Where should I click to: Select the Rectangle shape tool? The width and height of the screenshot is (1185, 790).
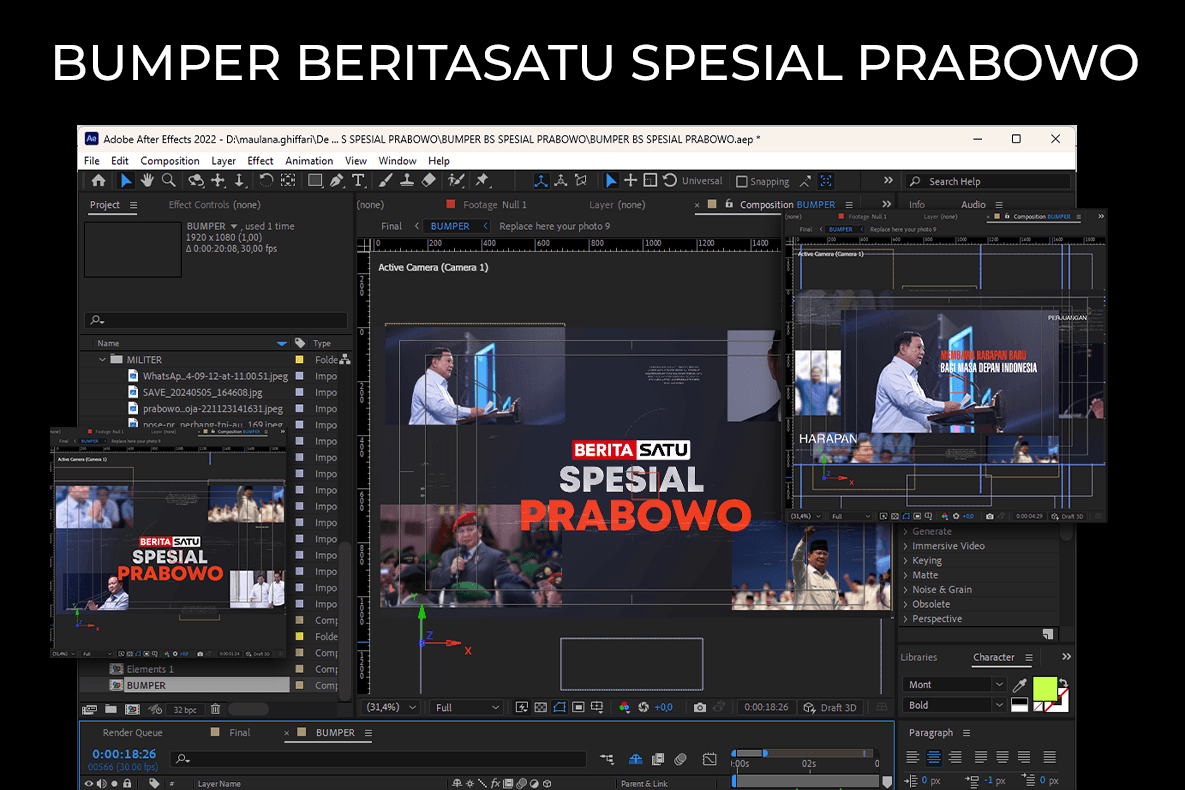315,181
